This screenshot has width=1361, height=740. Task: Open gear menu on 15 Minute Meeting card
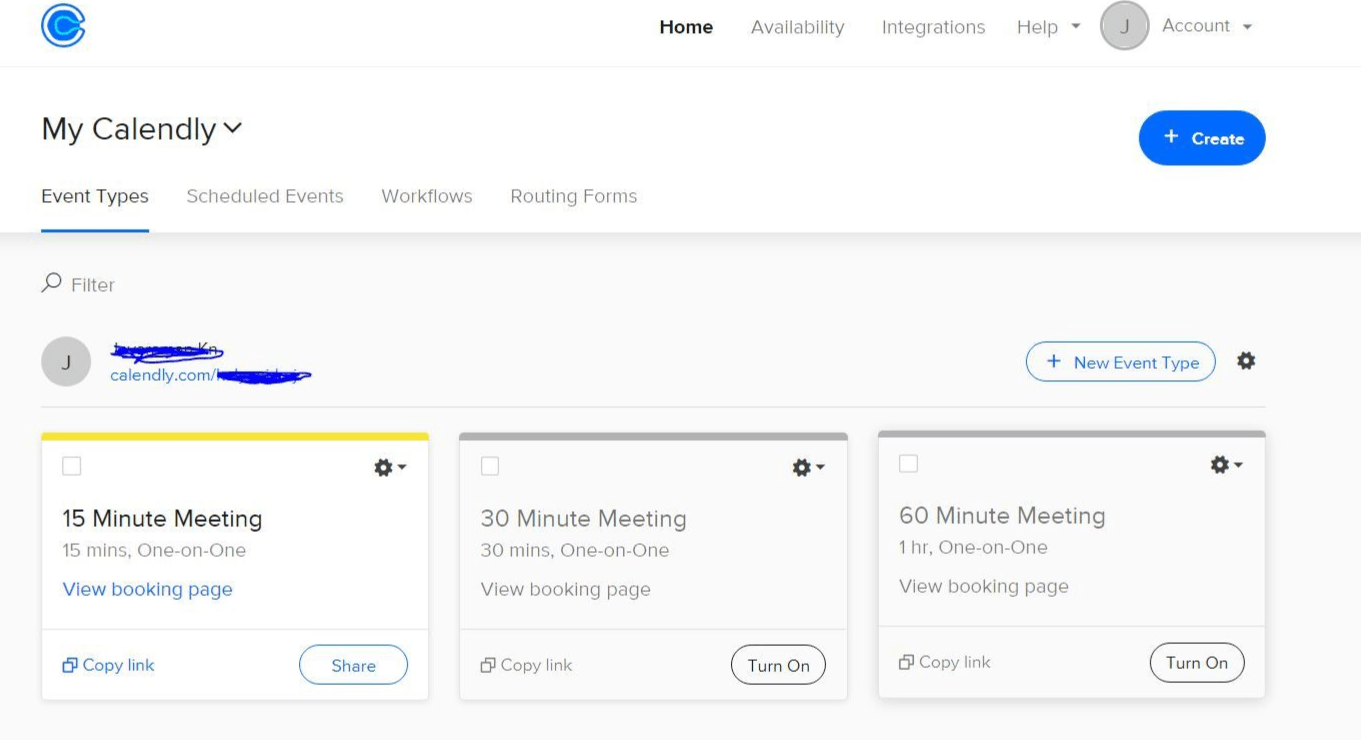pyautogui.click(x=390, y=467)
